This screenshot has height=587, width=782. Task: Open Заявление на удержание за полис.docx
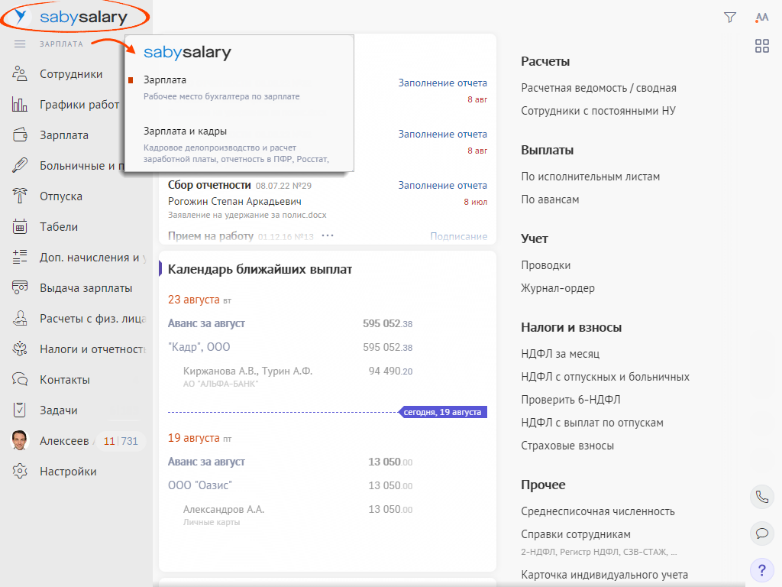point(247,215)
